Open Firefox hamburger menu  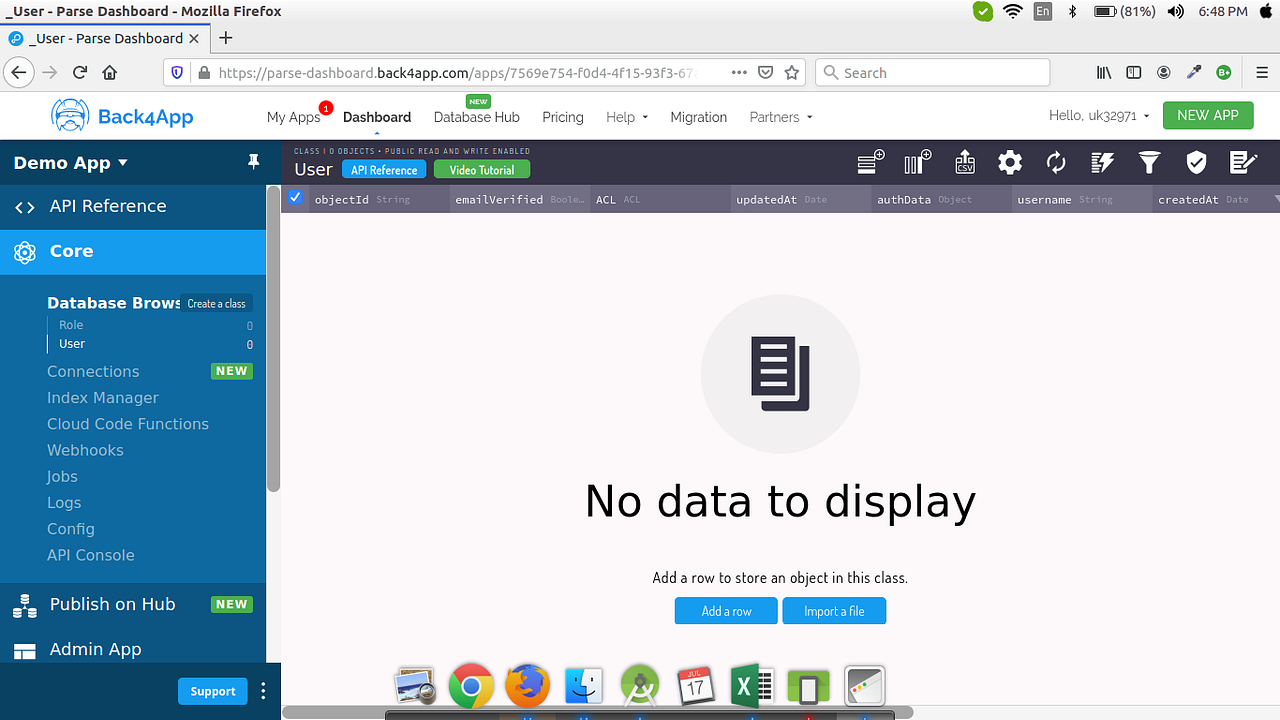(x=1262, y=72)
